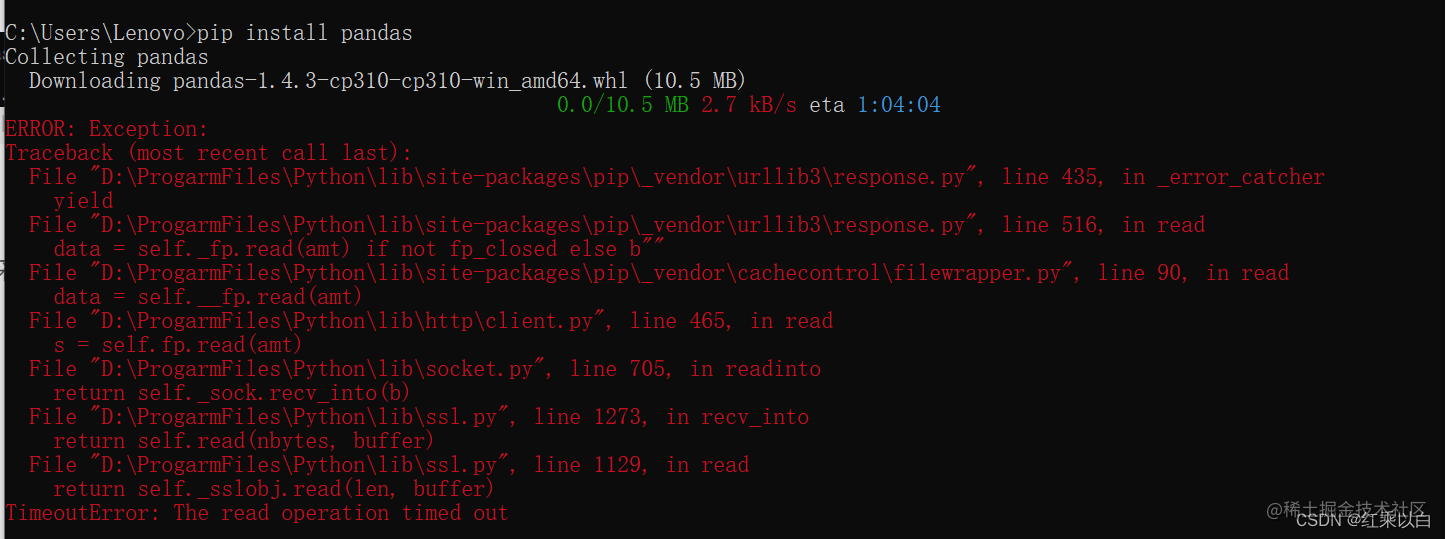Click the 2.7 kB/s download speed
The width and height of the screenshot is (1446, 539).
click(749, 105)
